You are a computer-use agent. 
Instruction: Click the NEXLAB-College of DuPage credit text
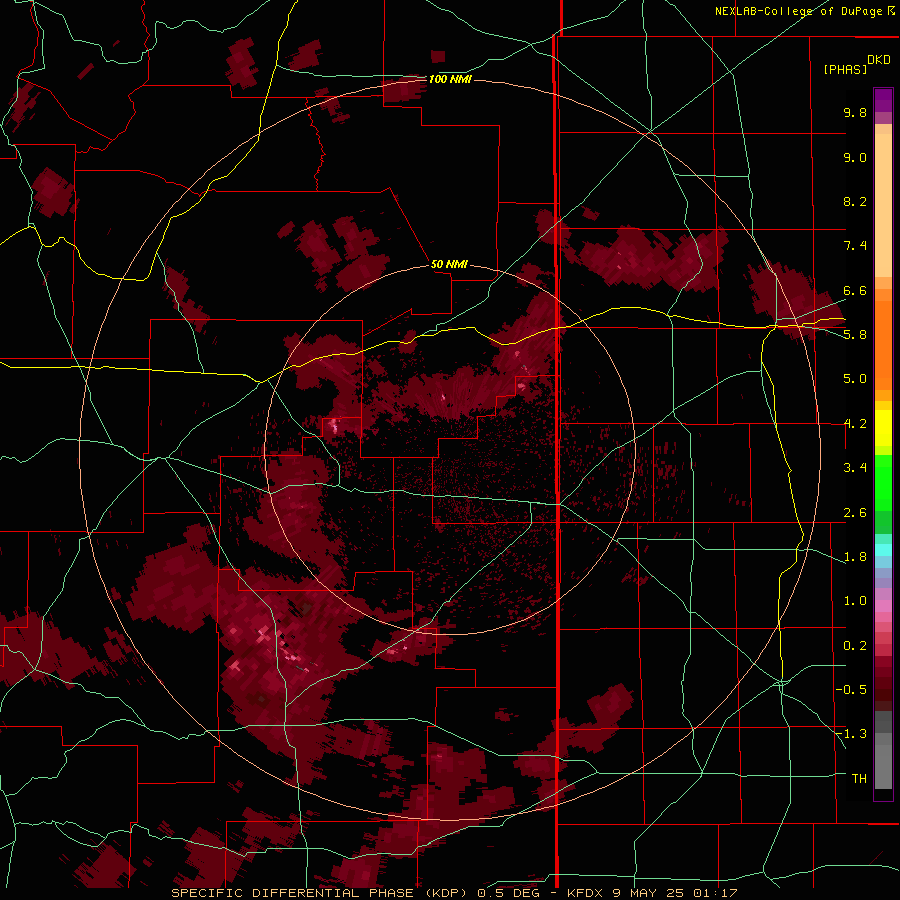pyautogui.click(x=805, y=11)
